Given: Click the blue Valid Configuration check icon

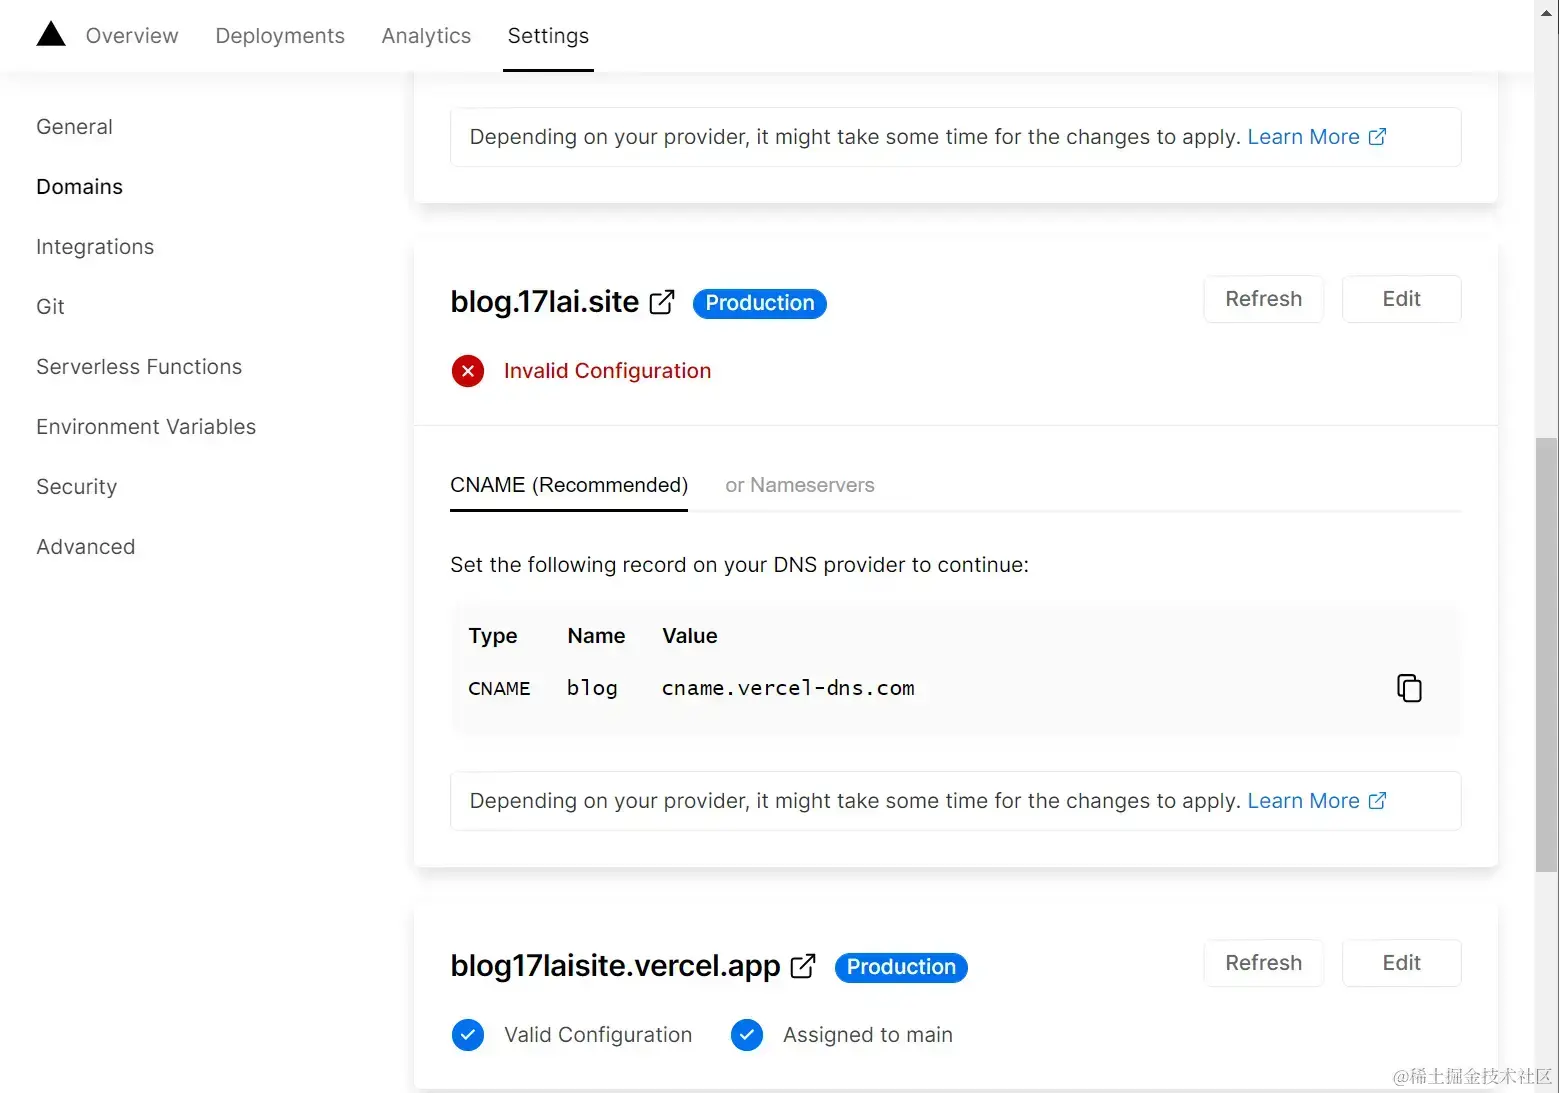Looking at the screenshot, I should point(468,1035).
